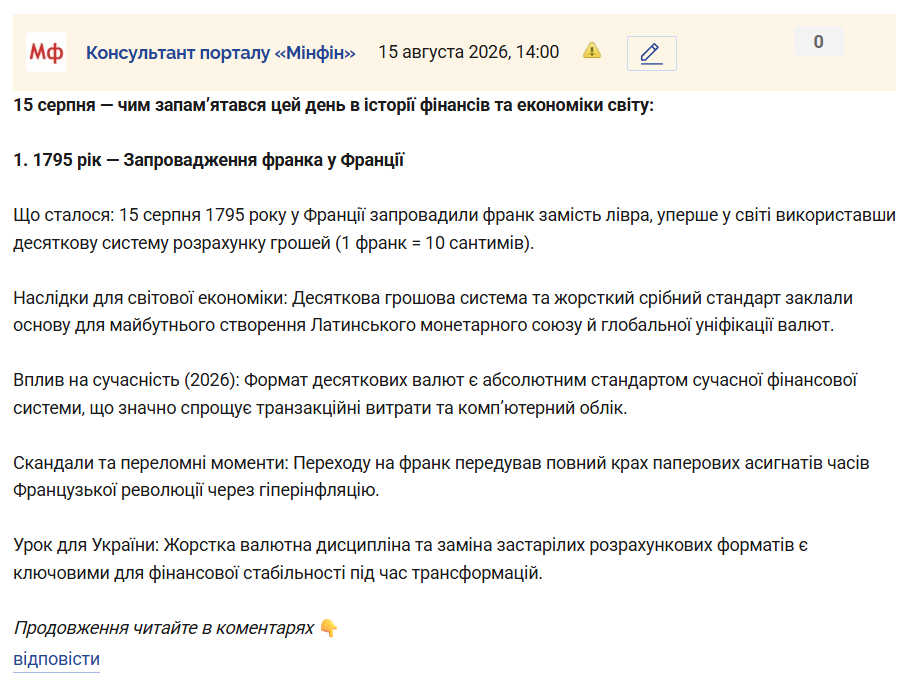Click the bold heading starting «15 серпня — чим запам'ятався»
Viewport: 906px width, 685px height.
click(333, 105)
